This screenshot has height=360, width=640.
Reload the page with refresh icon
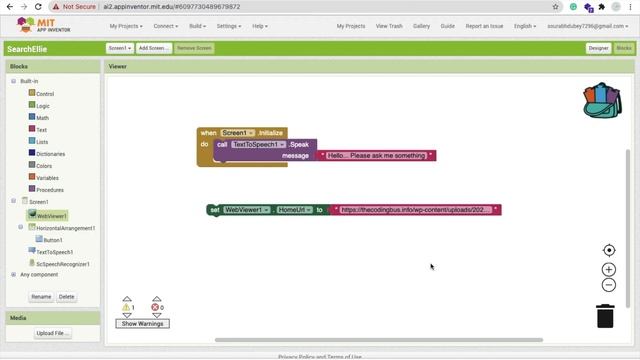coord(38,7)
